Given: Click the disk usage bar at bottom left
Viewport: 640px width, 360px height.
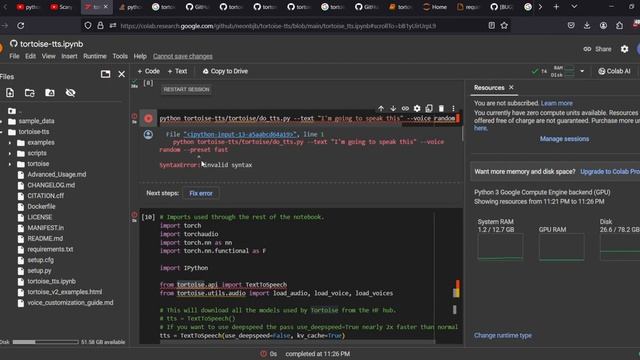Looking at the screenshot, I should [x=45, y=342].
